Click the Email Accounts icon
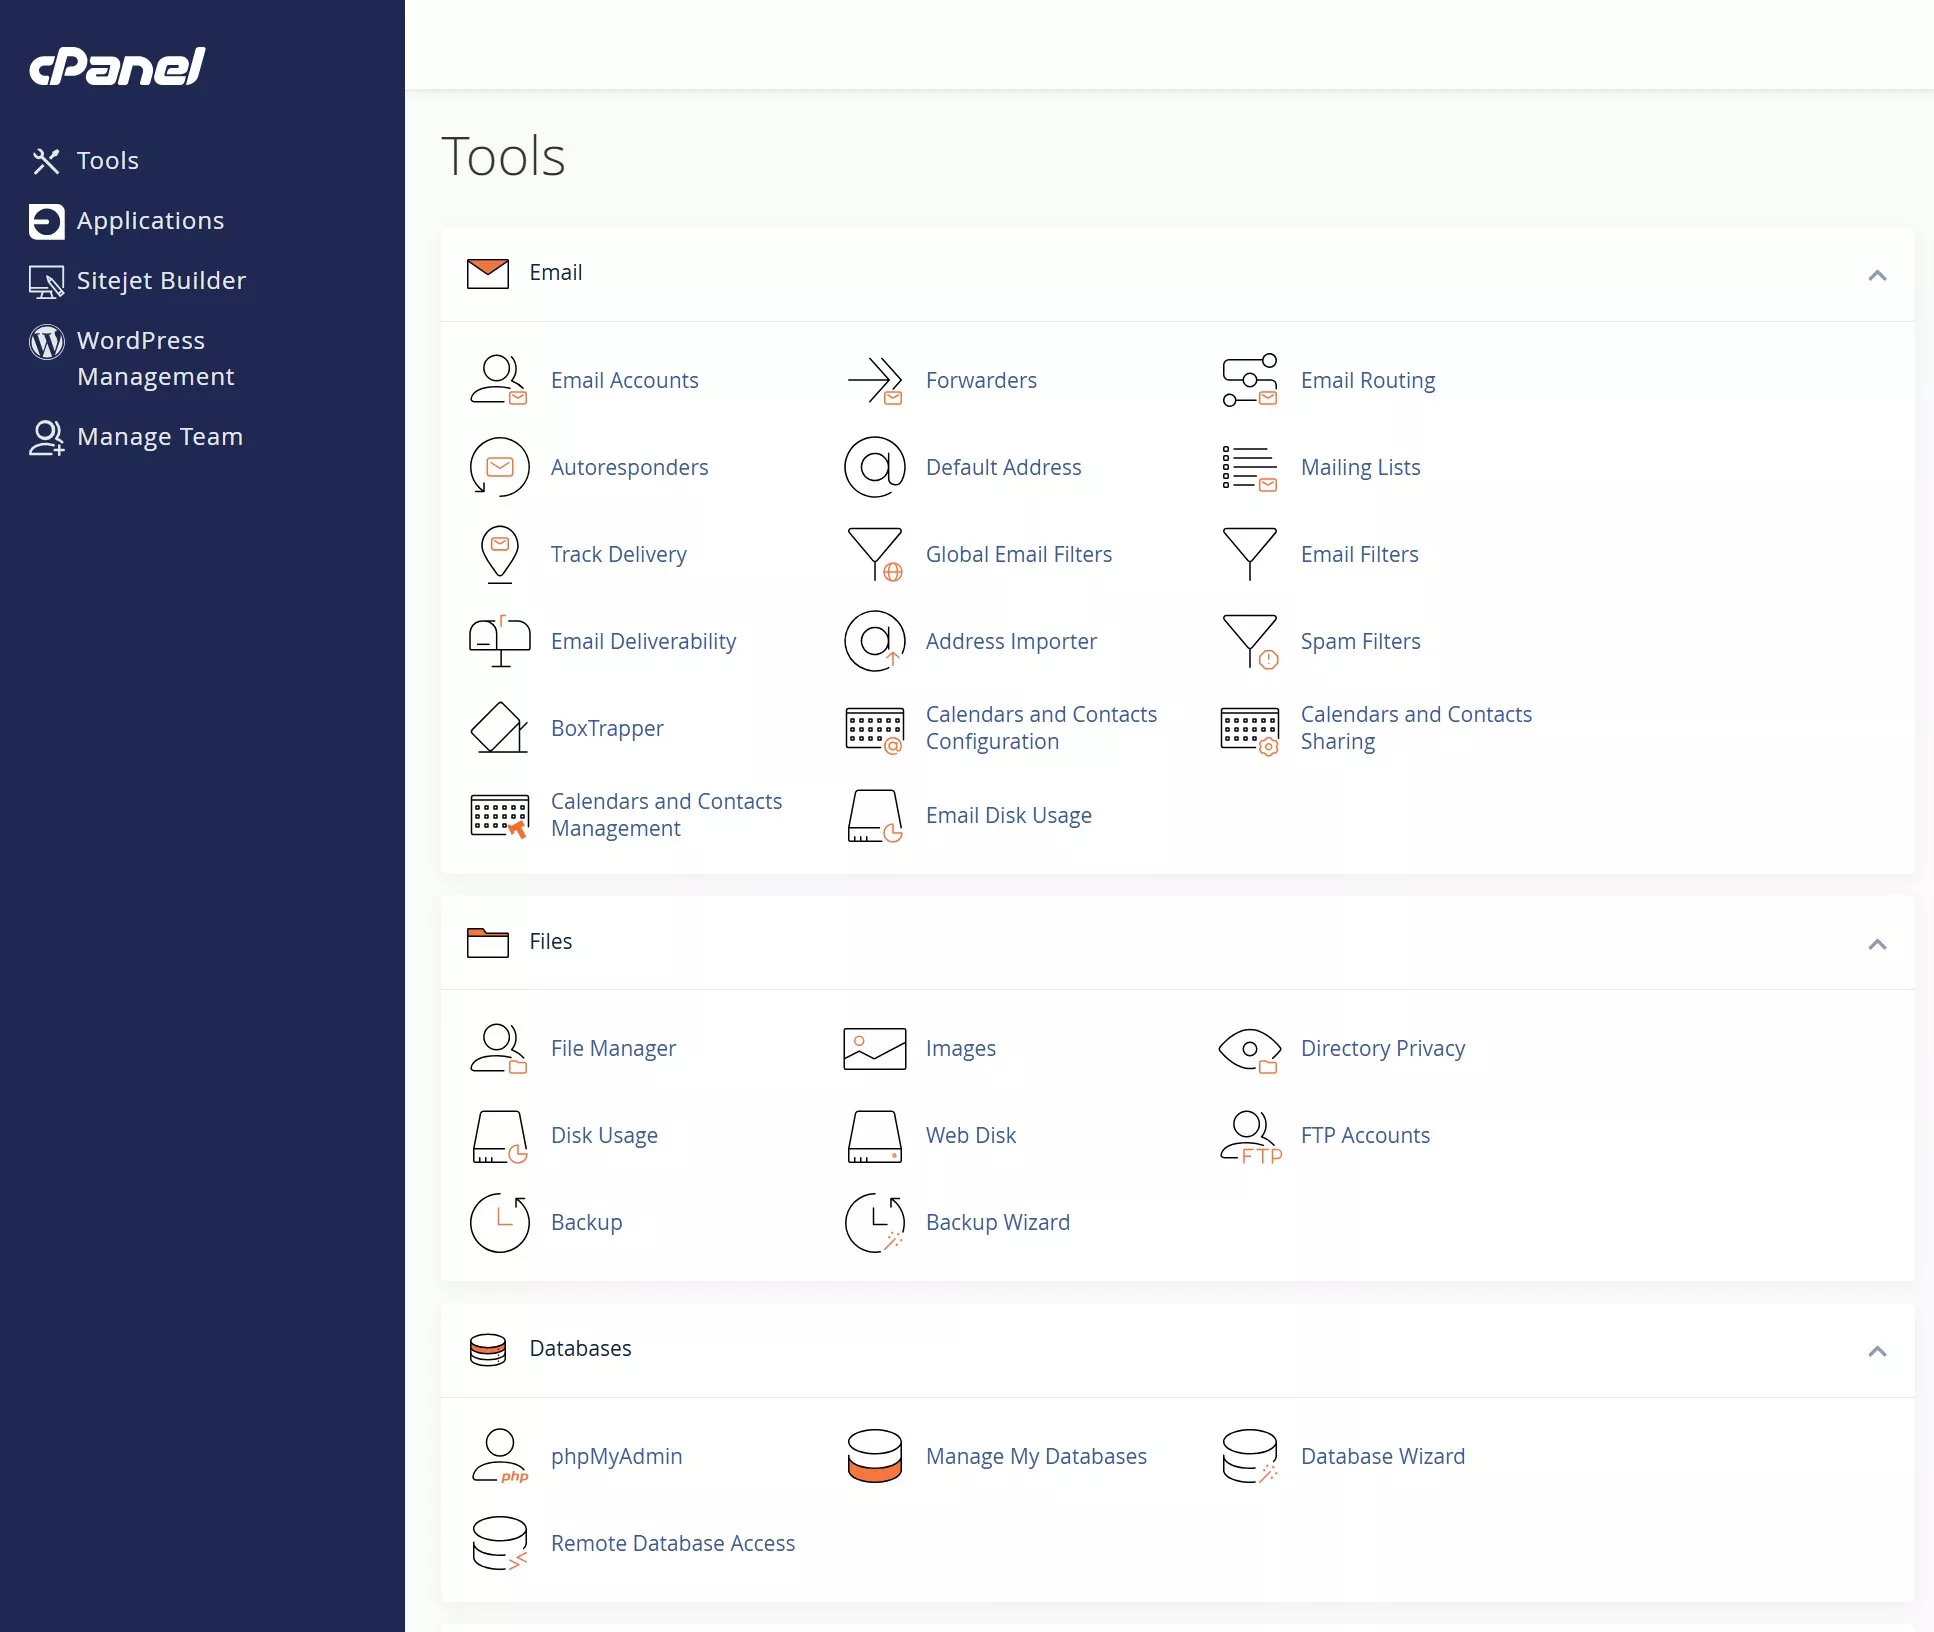This screenshot has height=1632, width=1934. coord(498,380)
